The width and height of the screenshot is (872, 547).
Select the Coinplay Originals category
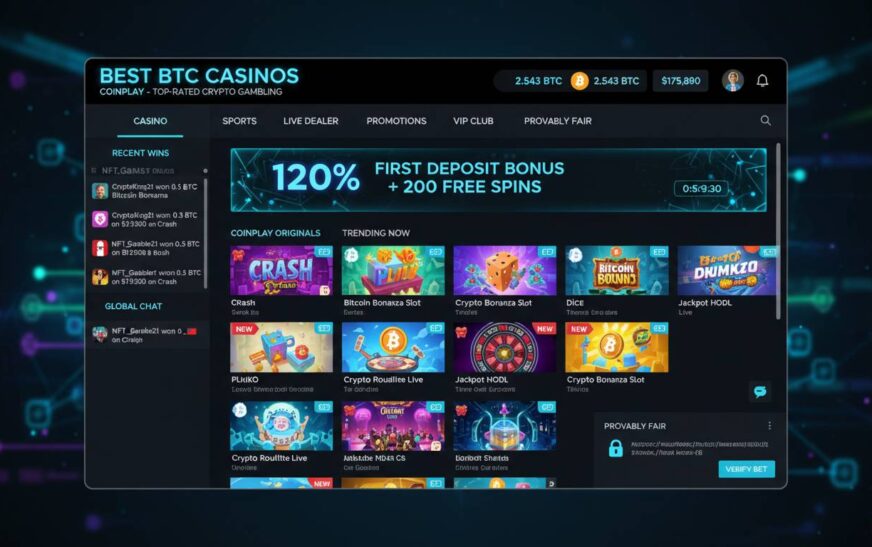tap(275, 233)
